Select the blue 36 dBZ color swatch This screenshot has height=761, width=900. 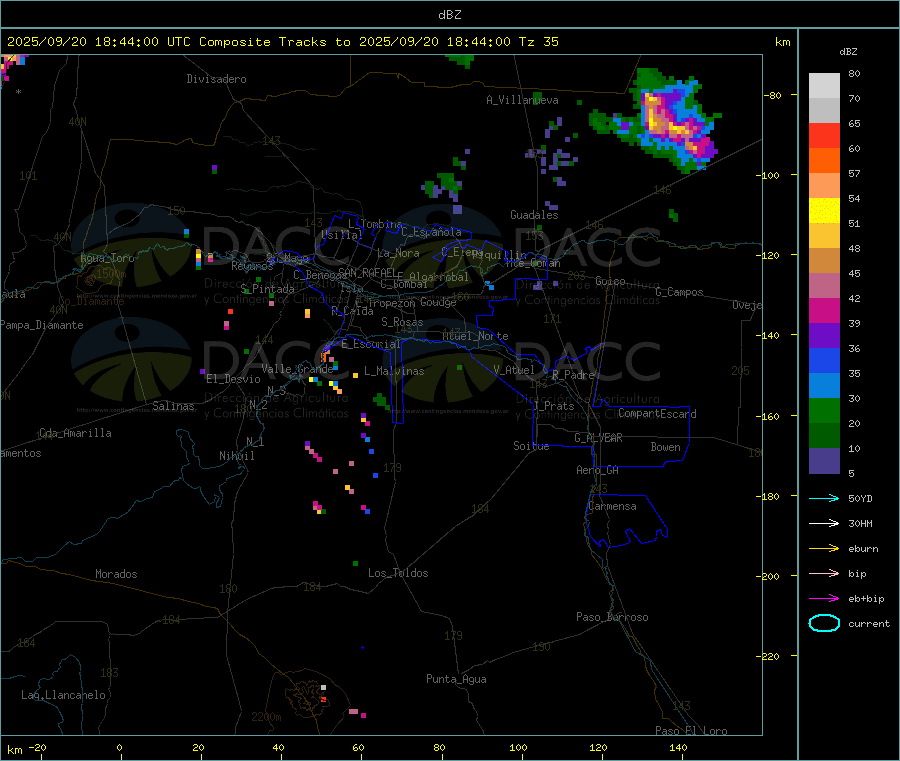tap(824, 360)
